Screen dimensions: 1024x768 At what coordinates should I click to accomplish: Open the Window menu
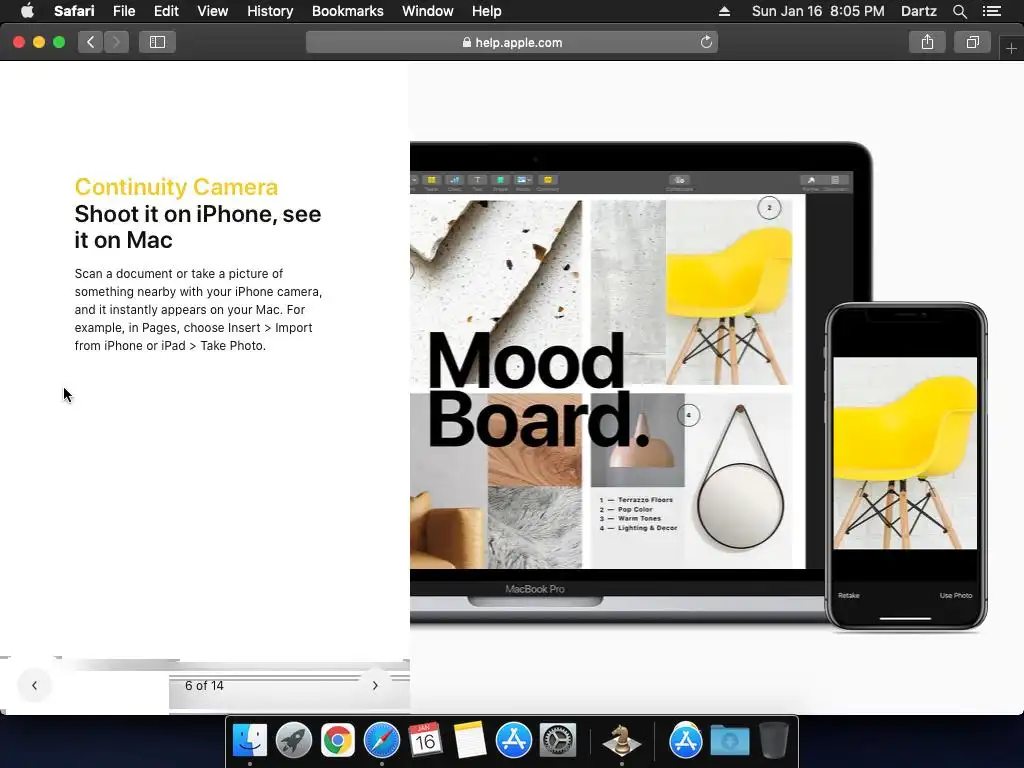click(x=427, y=11)
